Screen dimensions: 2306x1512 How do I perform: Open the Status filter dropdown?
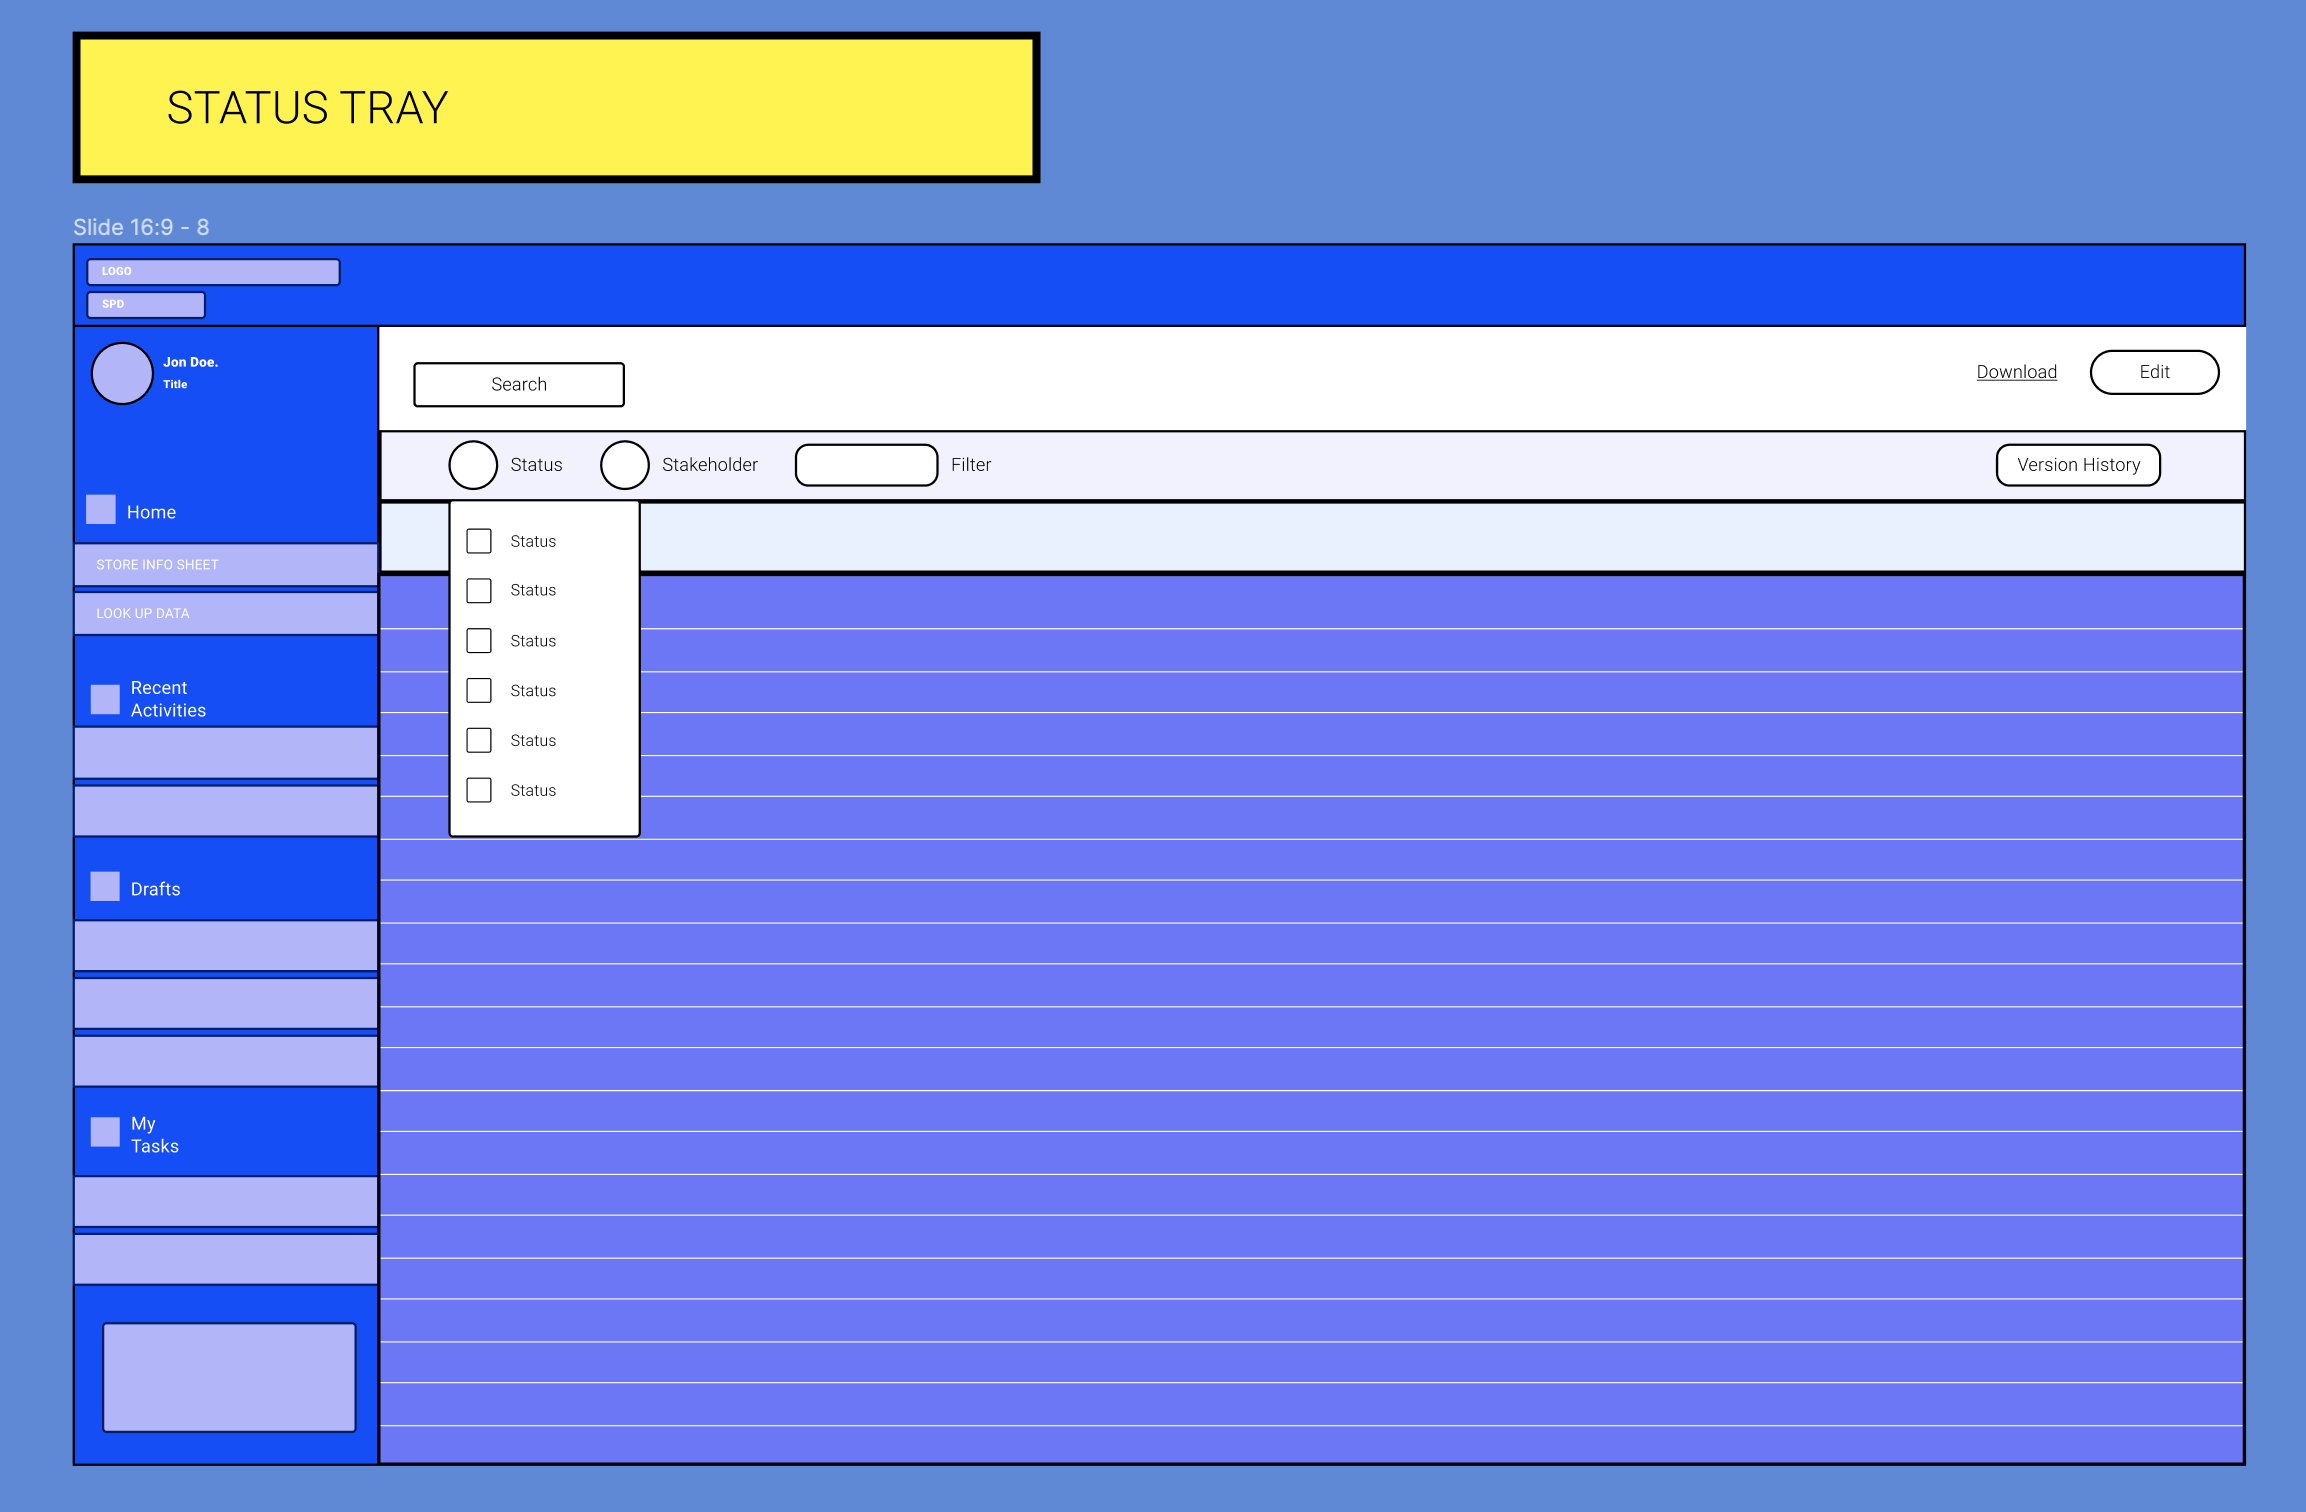[472, 464]
